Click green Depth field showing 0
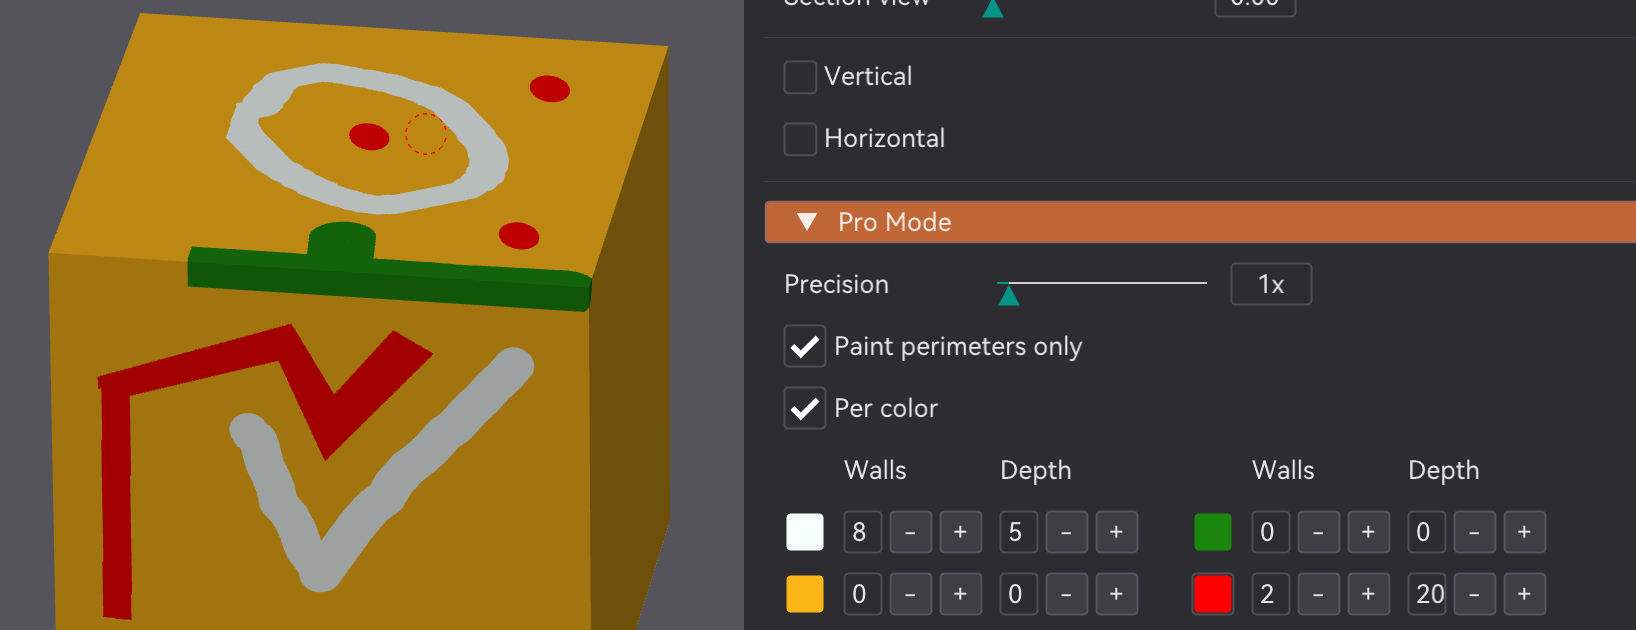Viewport: 1636px width, 630px height. tap(1426, 532)
